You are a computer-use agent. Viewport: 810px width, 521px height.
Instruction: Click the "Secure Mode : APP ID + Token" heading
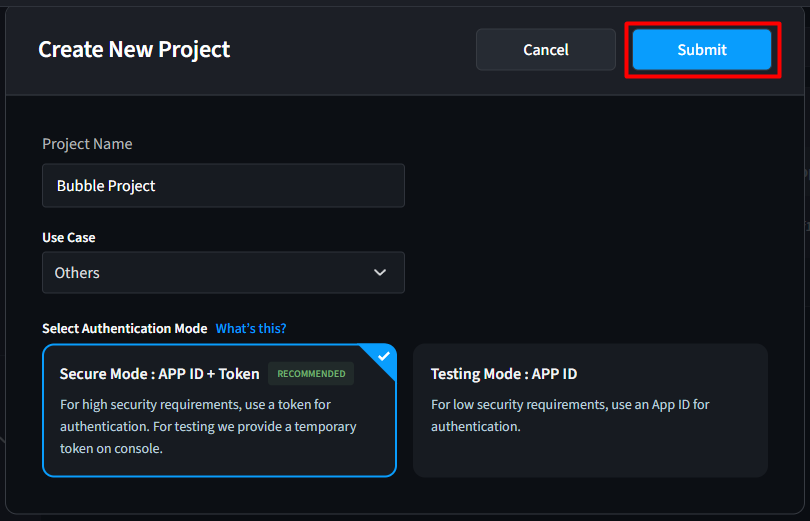pyautogui.click(x=160, y=374)
